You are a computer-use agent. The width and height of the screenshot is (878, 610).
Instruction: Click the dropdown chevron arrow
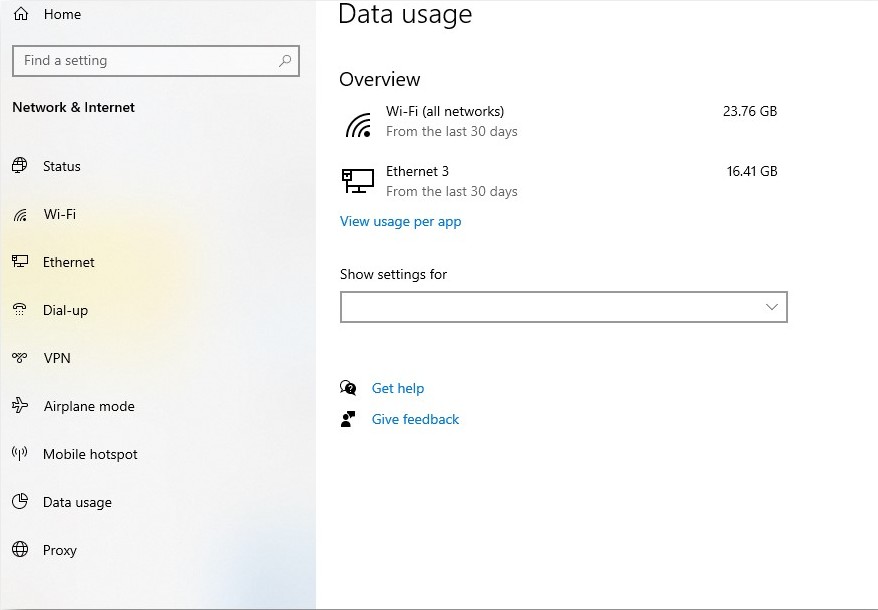(771, 307)
